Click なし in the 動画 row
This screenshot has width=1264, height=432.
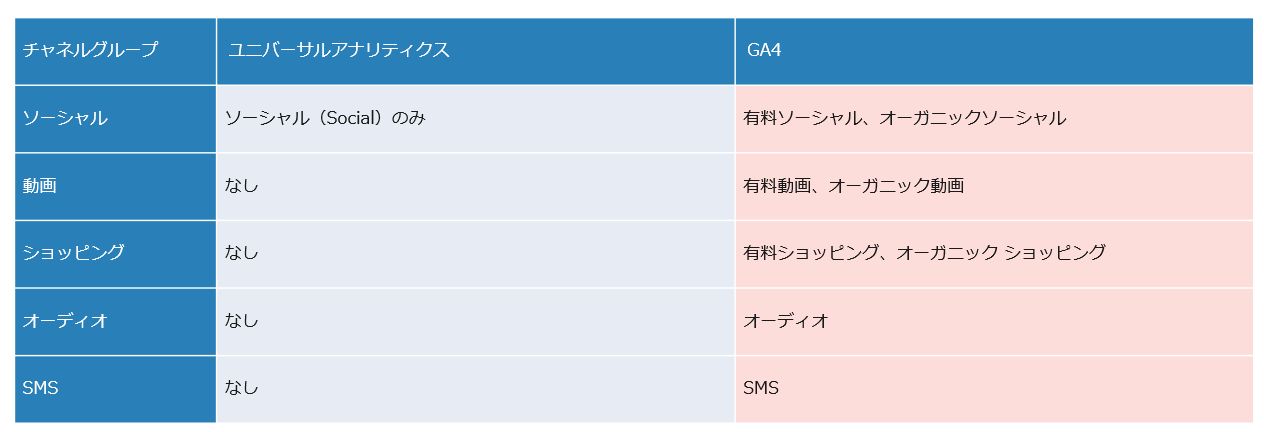[x=242, y=186]
